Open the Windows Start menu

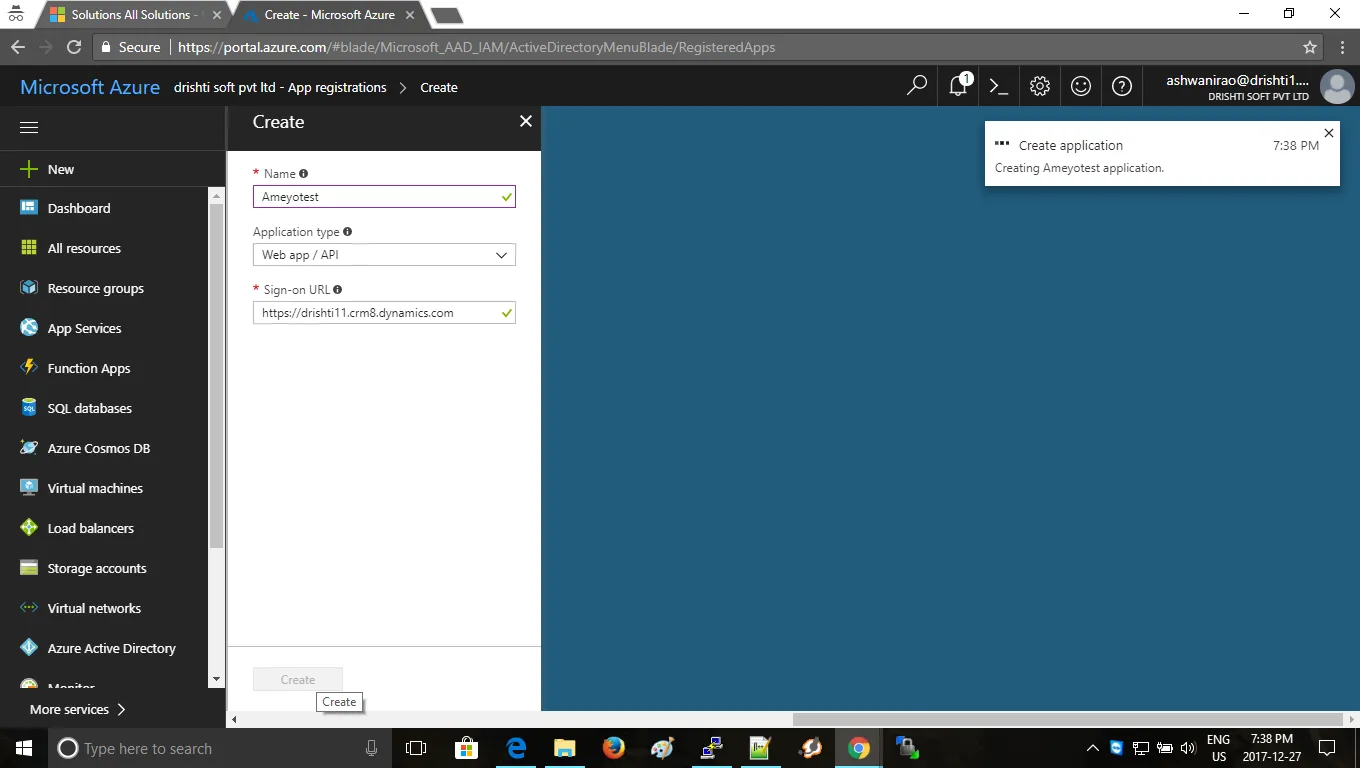pos(23,748)
